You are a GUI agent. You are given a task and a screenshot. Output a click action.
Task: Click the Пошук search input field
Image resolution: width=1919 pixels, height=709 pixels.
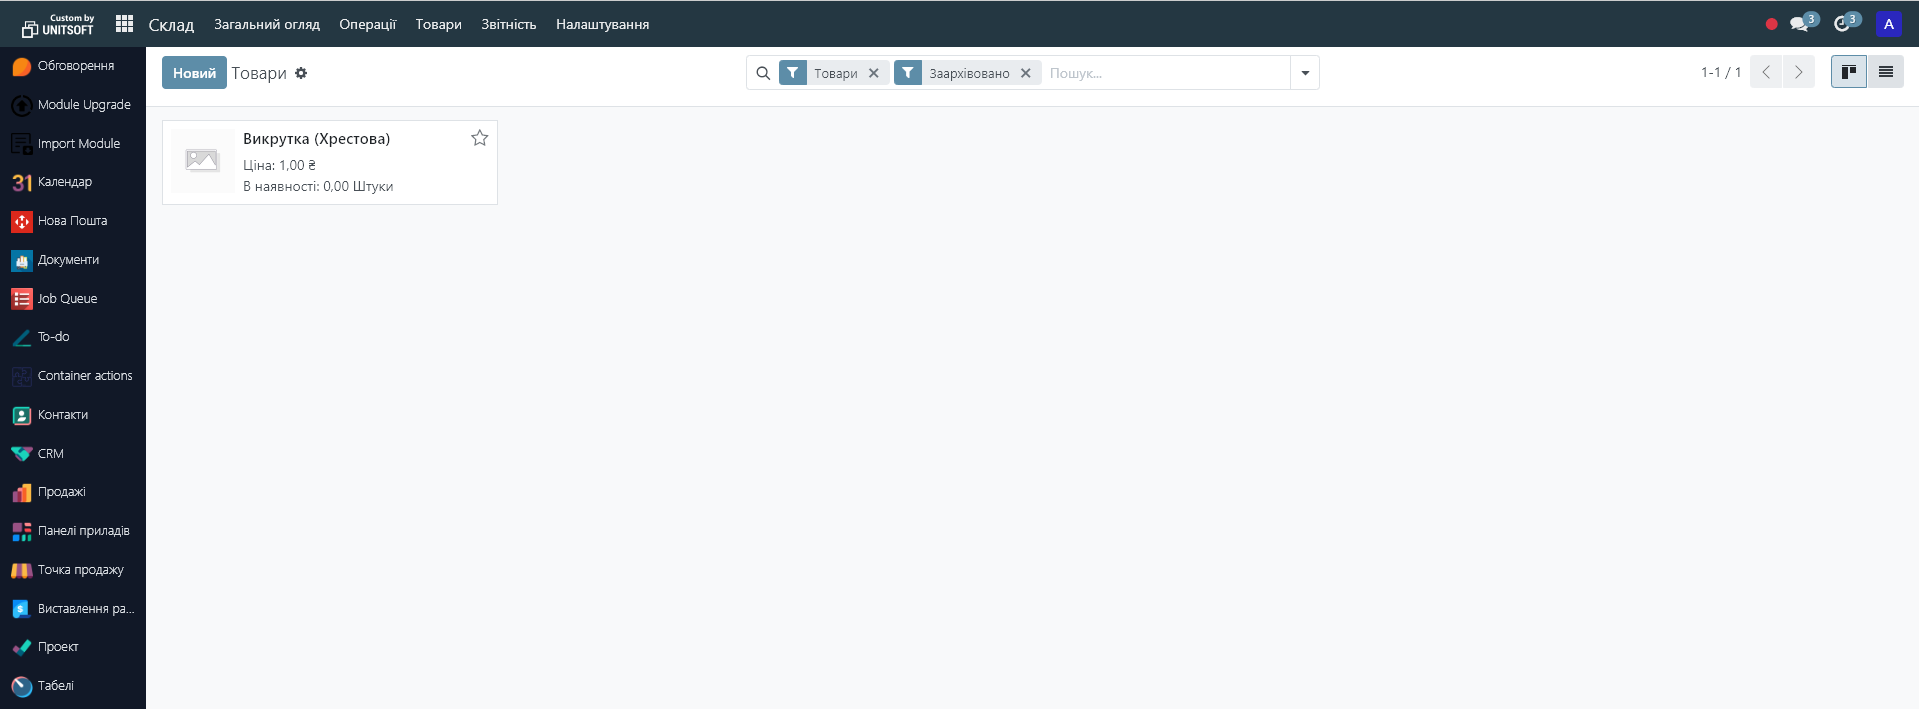pos(1165,73)
